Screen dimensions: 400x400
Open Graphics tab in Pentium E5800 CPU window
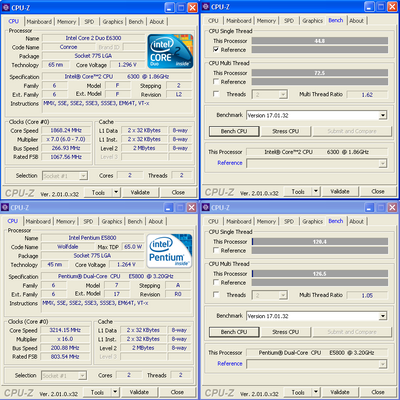112,221
